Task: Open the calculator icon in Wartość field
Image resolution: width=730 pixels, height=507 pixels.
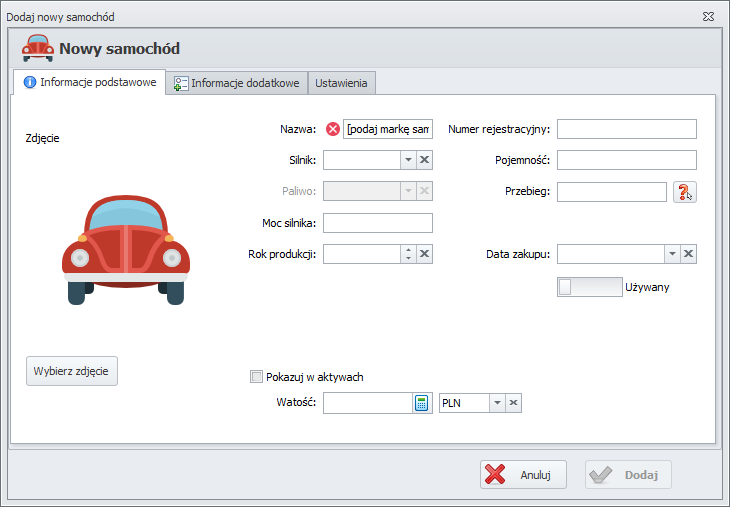Action: [422, 402]
